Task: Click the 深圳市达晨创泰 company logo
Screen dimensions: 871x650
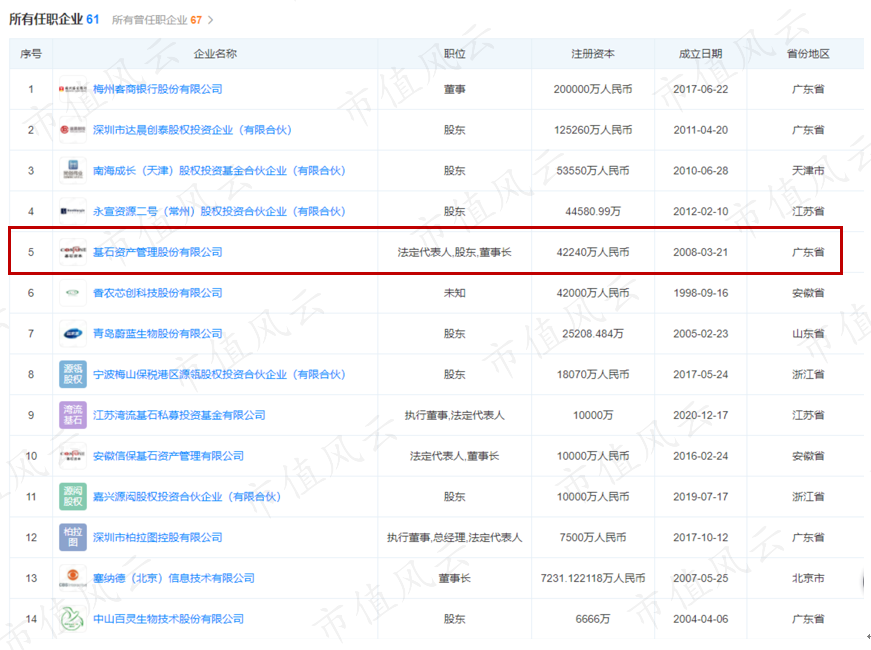Action: (73, 130)
